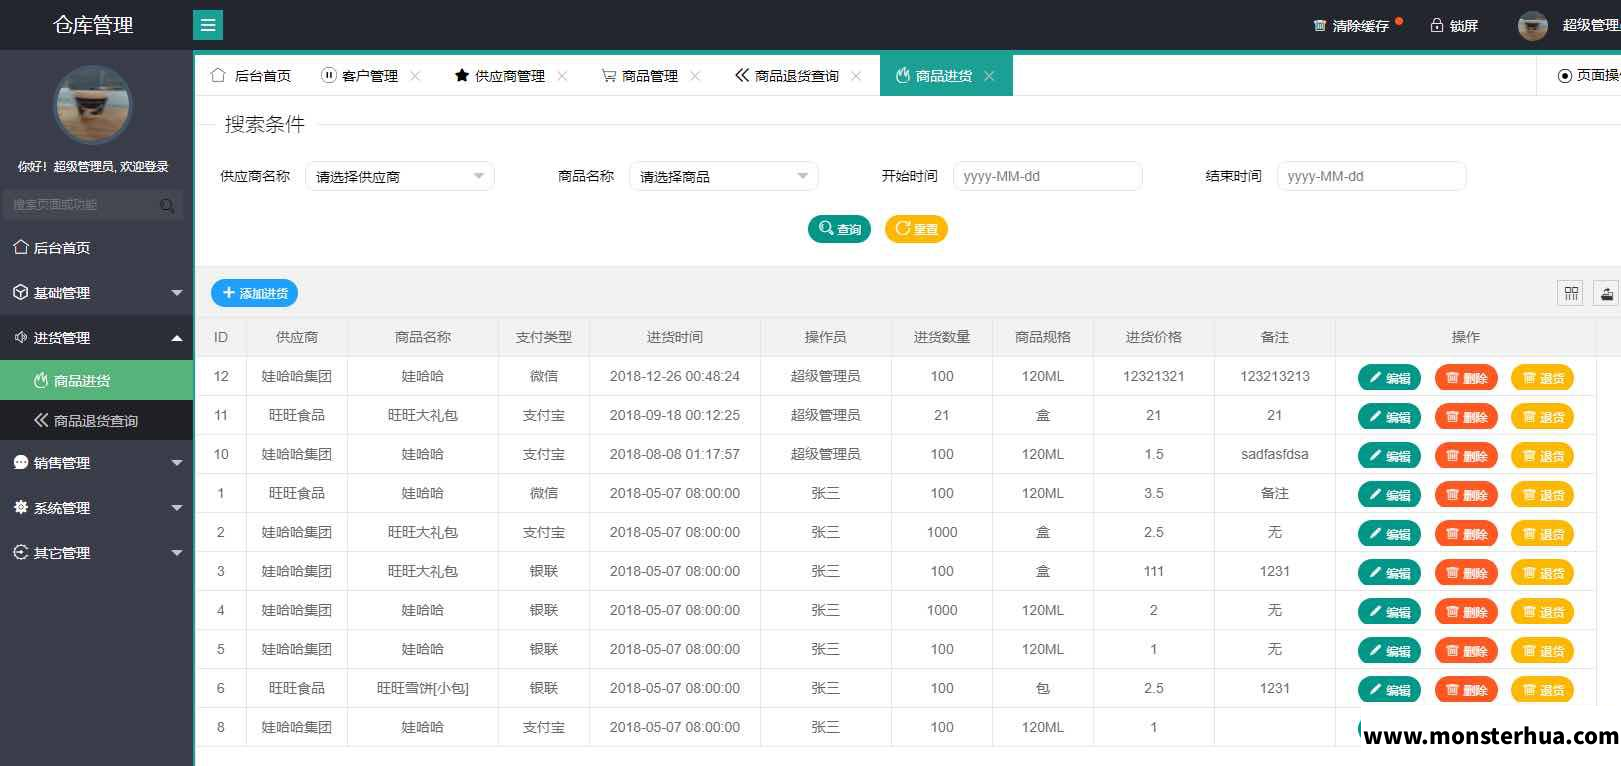Close the 商品管理 tab
Viewport: 1621px width, 766px height.
695,76
